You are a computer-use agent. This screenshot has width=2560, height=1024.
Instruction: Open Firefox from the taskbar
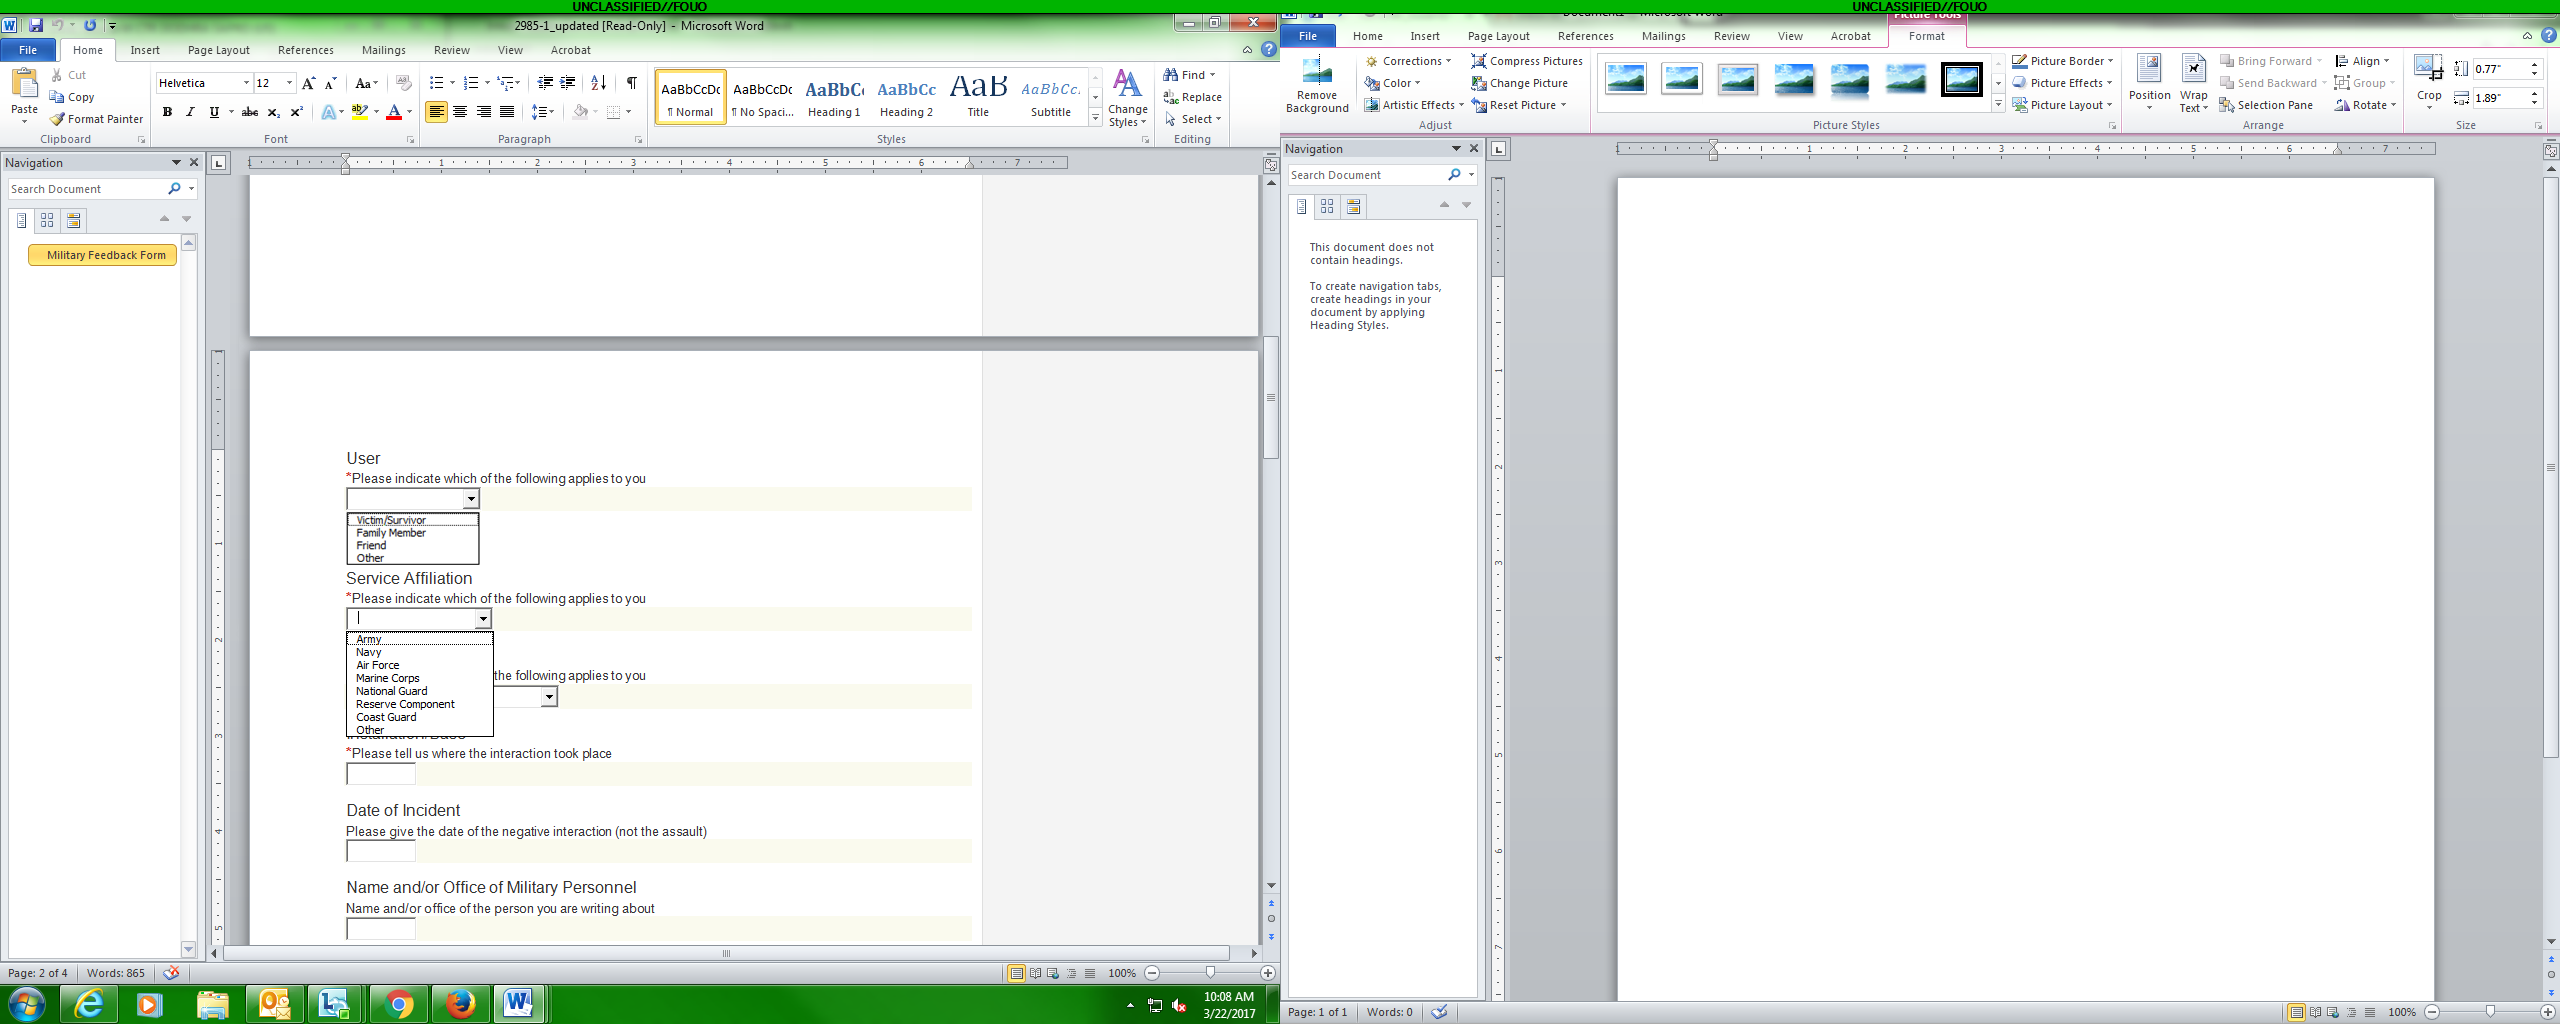461,1004
